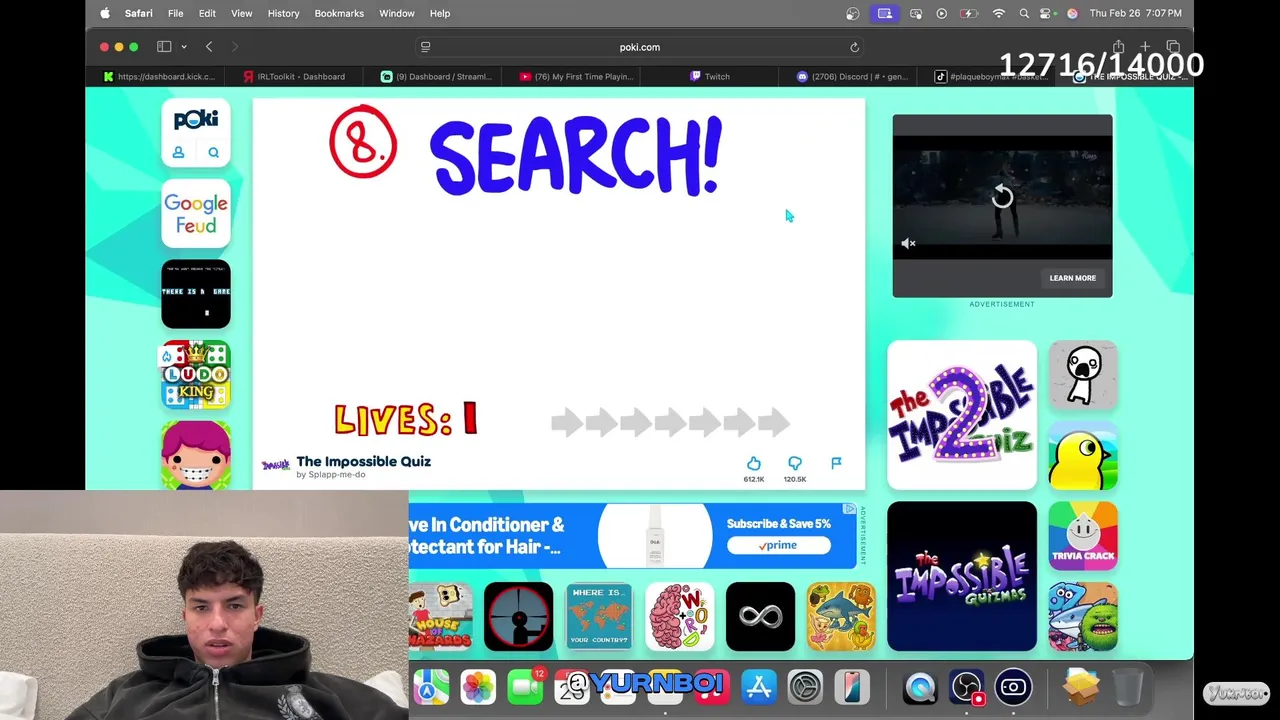
Task: Replay the advertisement video
Action: pyautogui.click(x=1002, y=196)
